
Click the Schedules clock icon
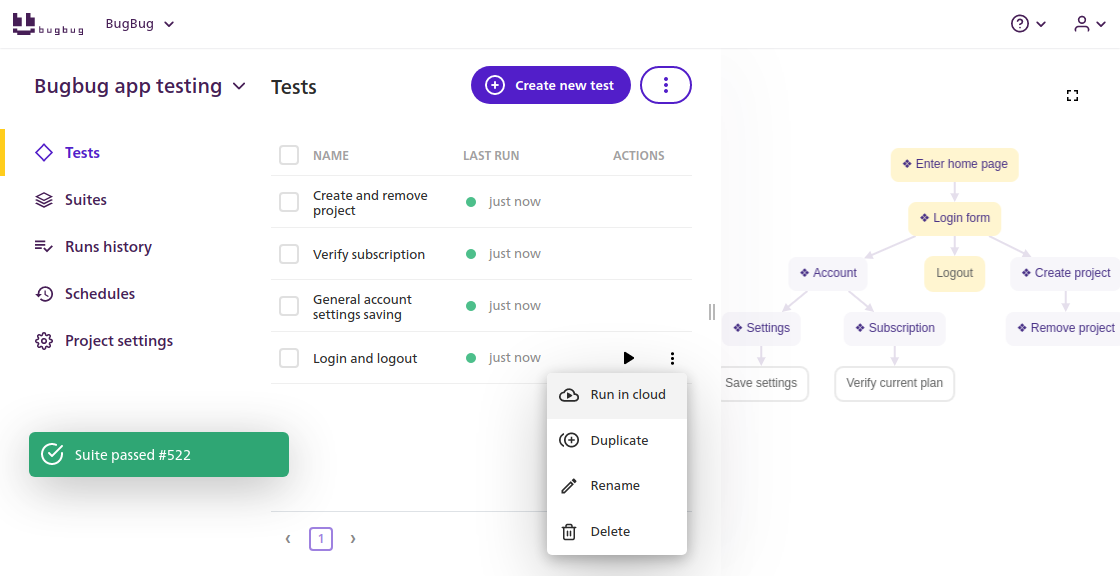(44, 294)
